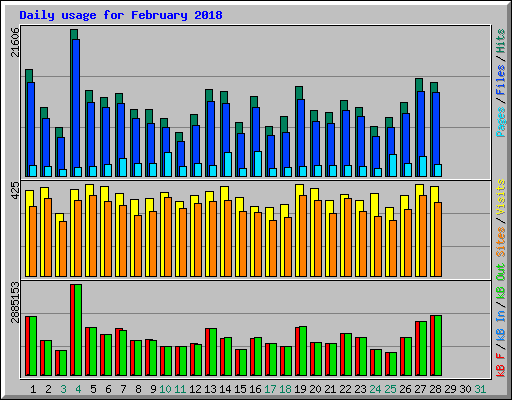Click the 'kB In' legend label
Viewport: 512px width, 400px height.
[501, 327]
